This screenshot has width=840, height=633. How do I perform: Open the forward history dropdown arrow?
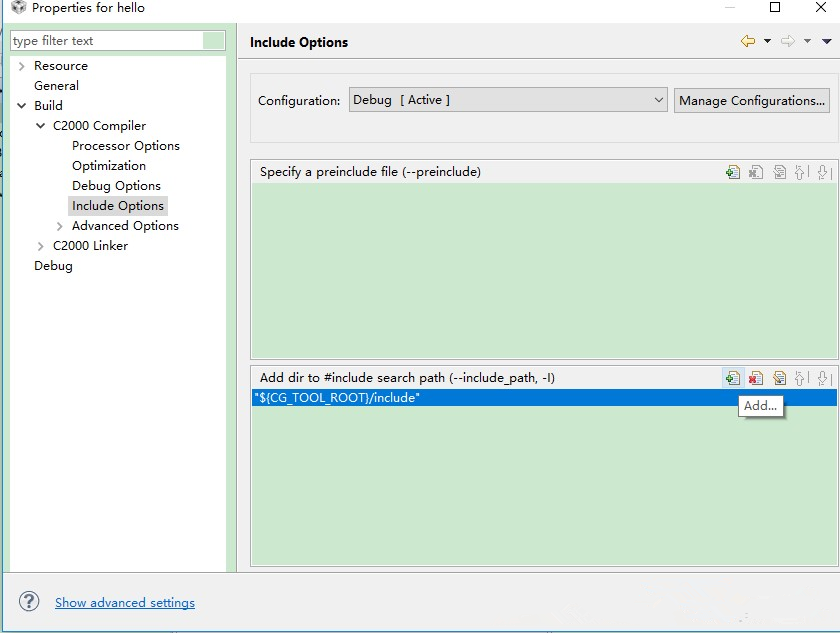807,41
